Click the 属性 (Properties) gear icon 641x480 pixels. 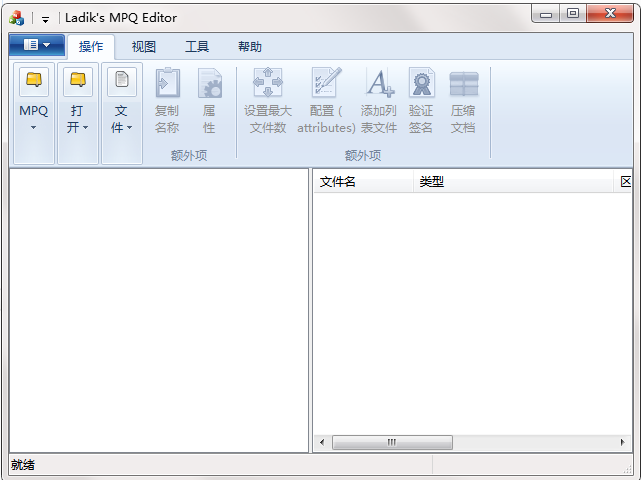tap(210, 83)
